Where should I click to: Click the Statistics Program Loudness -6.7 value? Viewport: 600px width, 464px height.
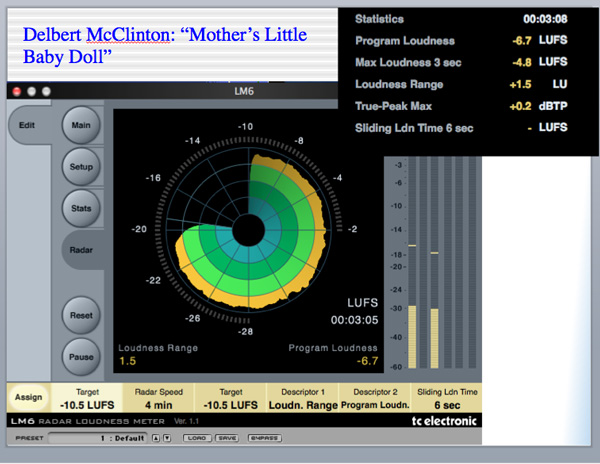(x=522, y=40)
